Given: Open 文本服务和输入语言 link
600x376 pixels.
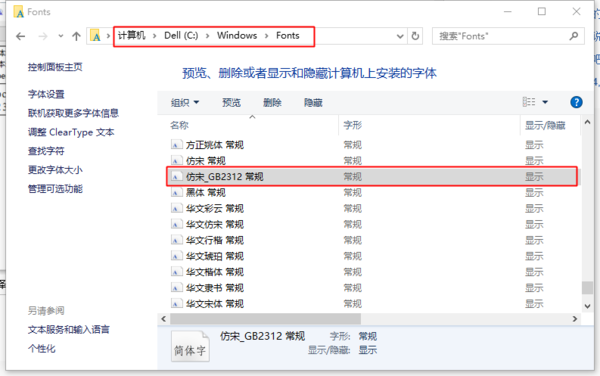Looking at the screenshot, I should (x=68, y=330).
